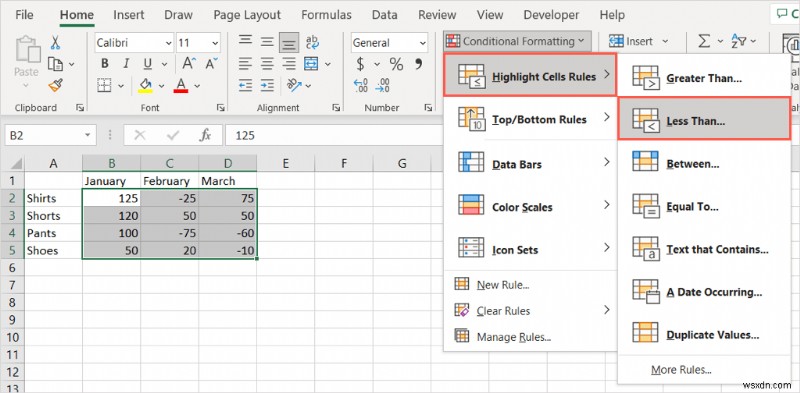Viewport: 800px width, 393px height.
Task: Toggle Underline formatting
Action: click(x=148, y=64)
